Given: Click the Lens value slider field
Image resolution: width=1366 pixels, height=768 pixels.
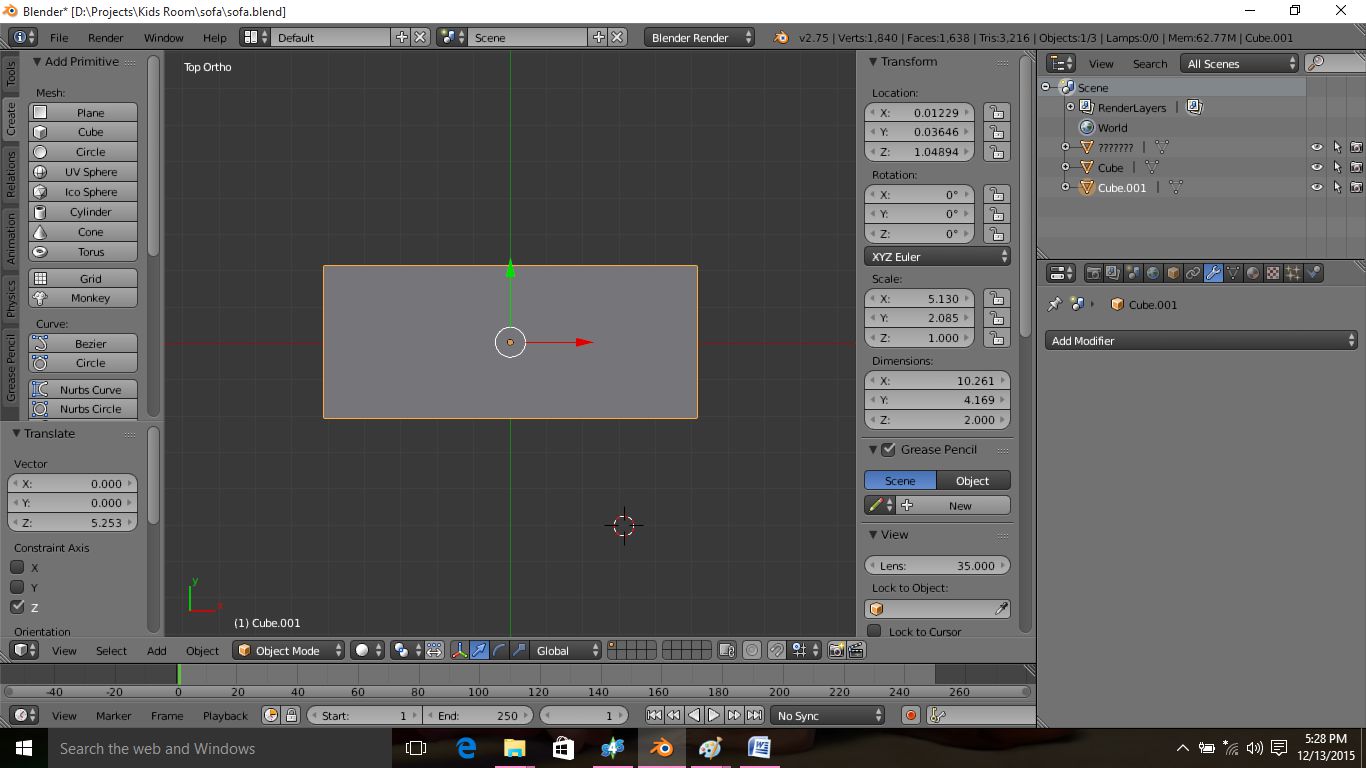Looking at the screenshot, I should (x=938, y=565).
